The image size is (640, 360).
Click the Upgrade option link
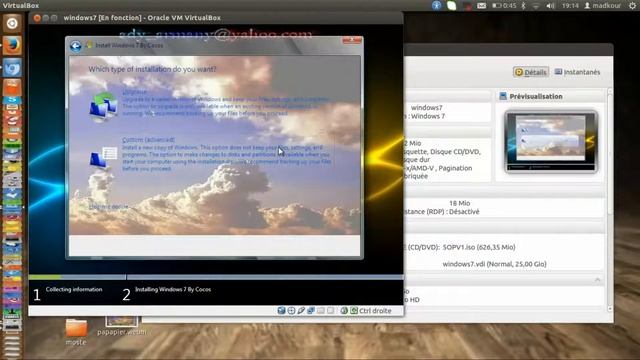tap(134, 92)
